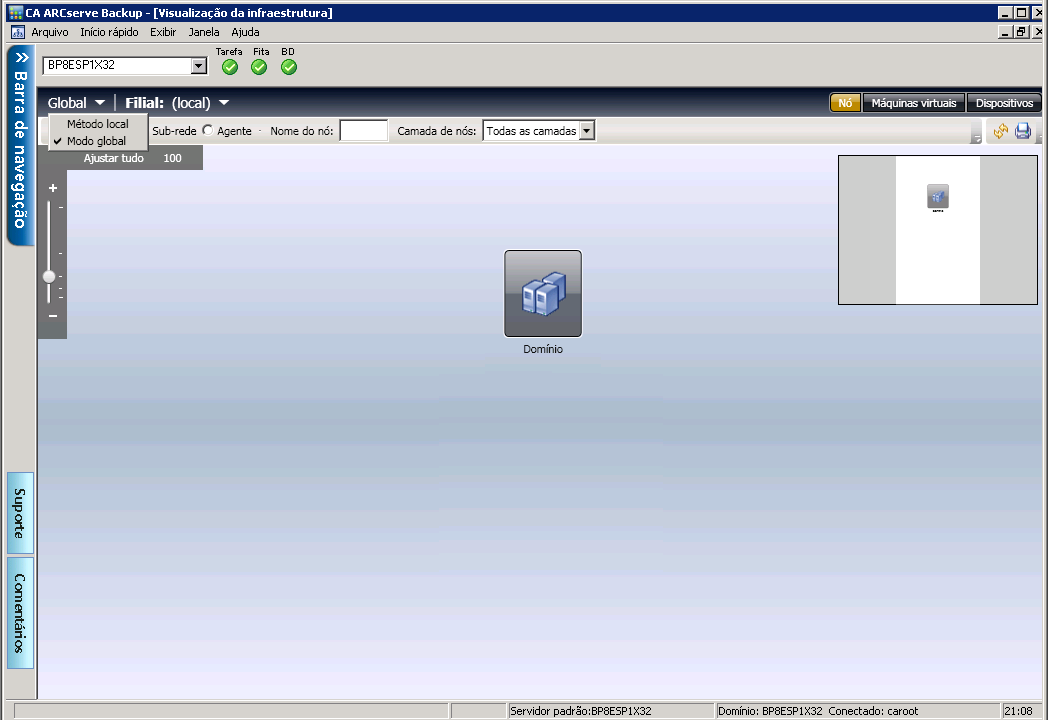Expand navigation bar via double chevron icon
Image resolution: width=1048 pixels, height=720 pixels.
coord(21,57)
